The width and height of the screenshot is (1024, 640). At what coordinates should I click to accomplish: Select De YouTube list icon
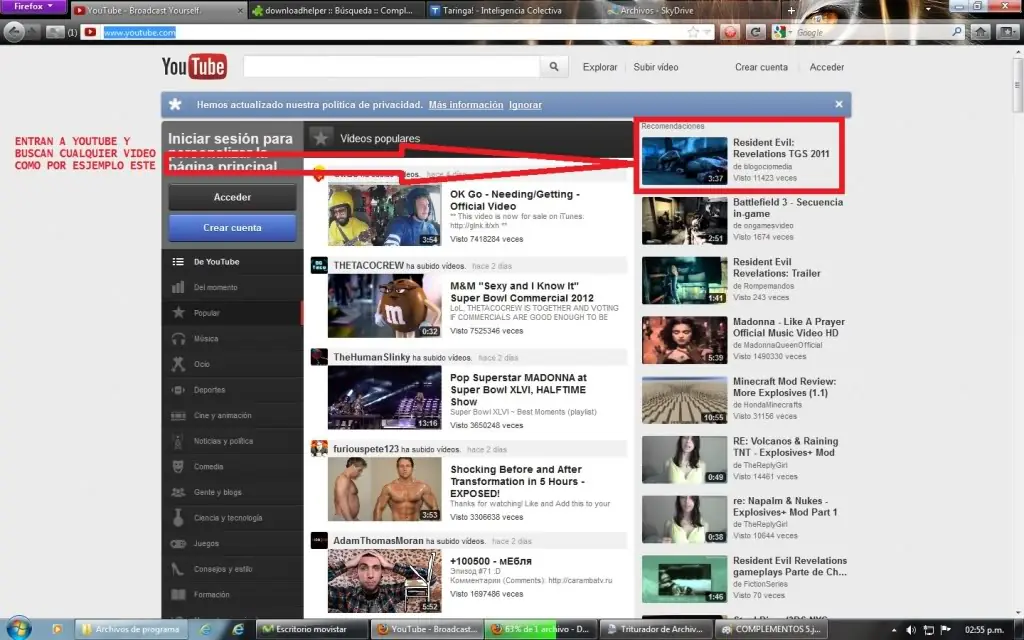coord(178,262)
